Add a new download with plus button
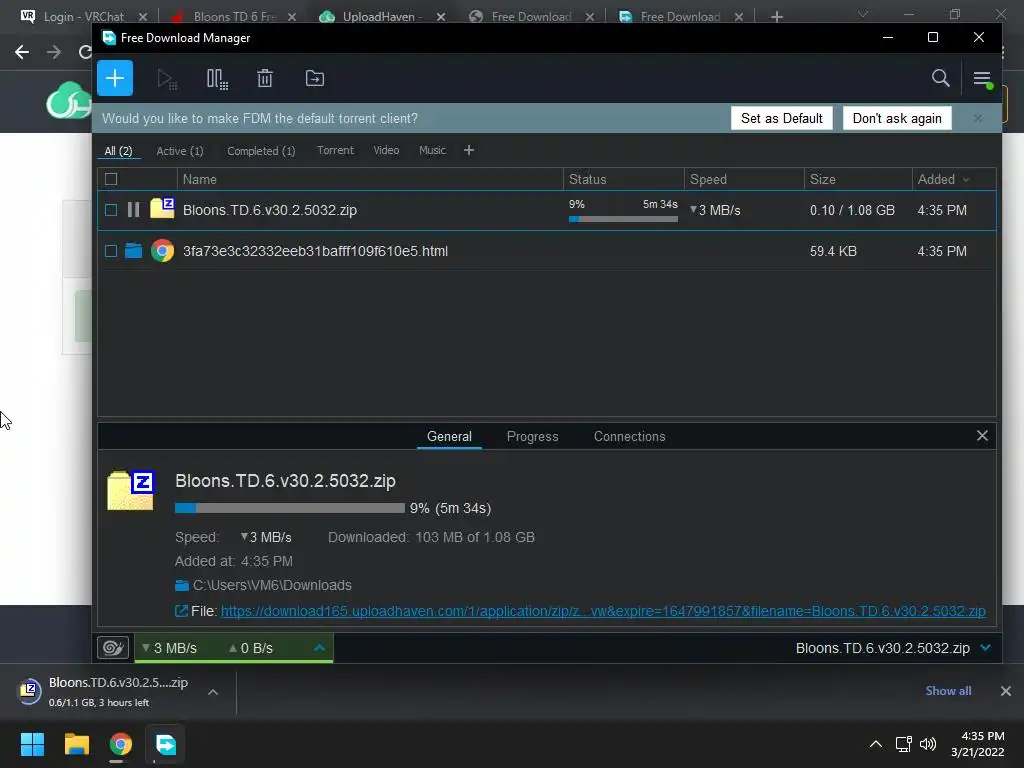 (x=115, y=78)
